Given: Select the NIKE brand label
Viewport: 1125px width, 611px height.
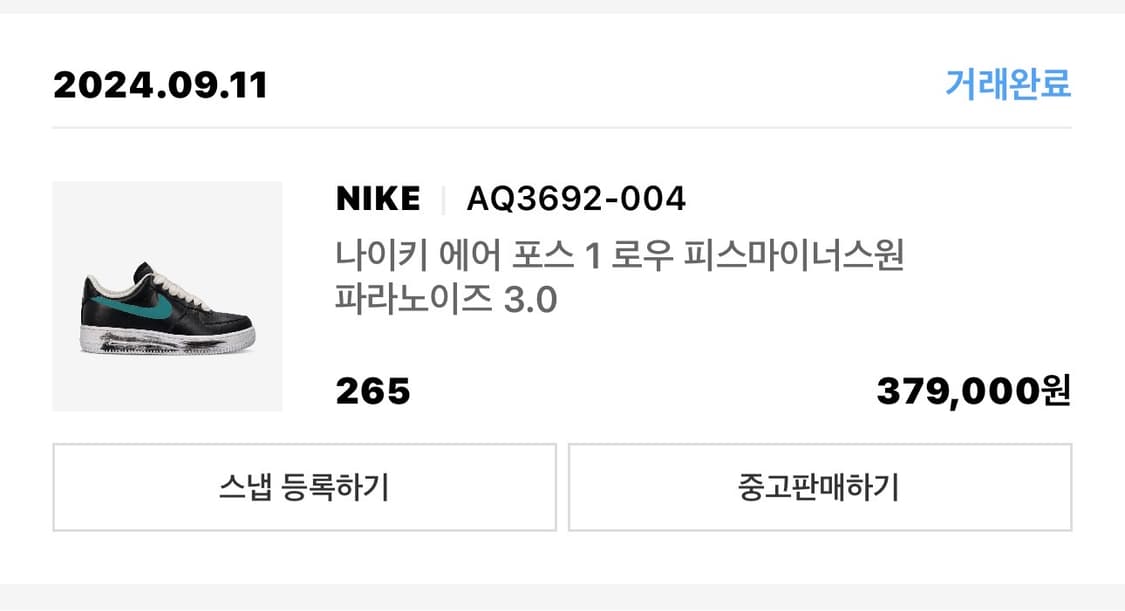Looking at the screenshot, I should pyautogui.click(x=377, y=198).
